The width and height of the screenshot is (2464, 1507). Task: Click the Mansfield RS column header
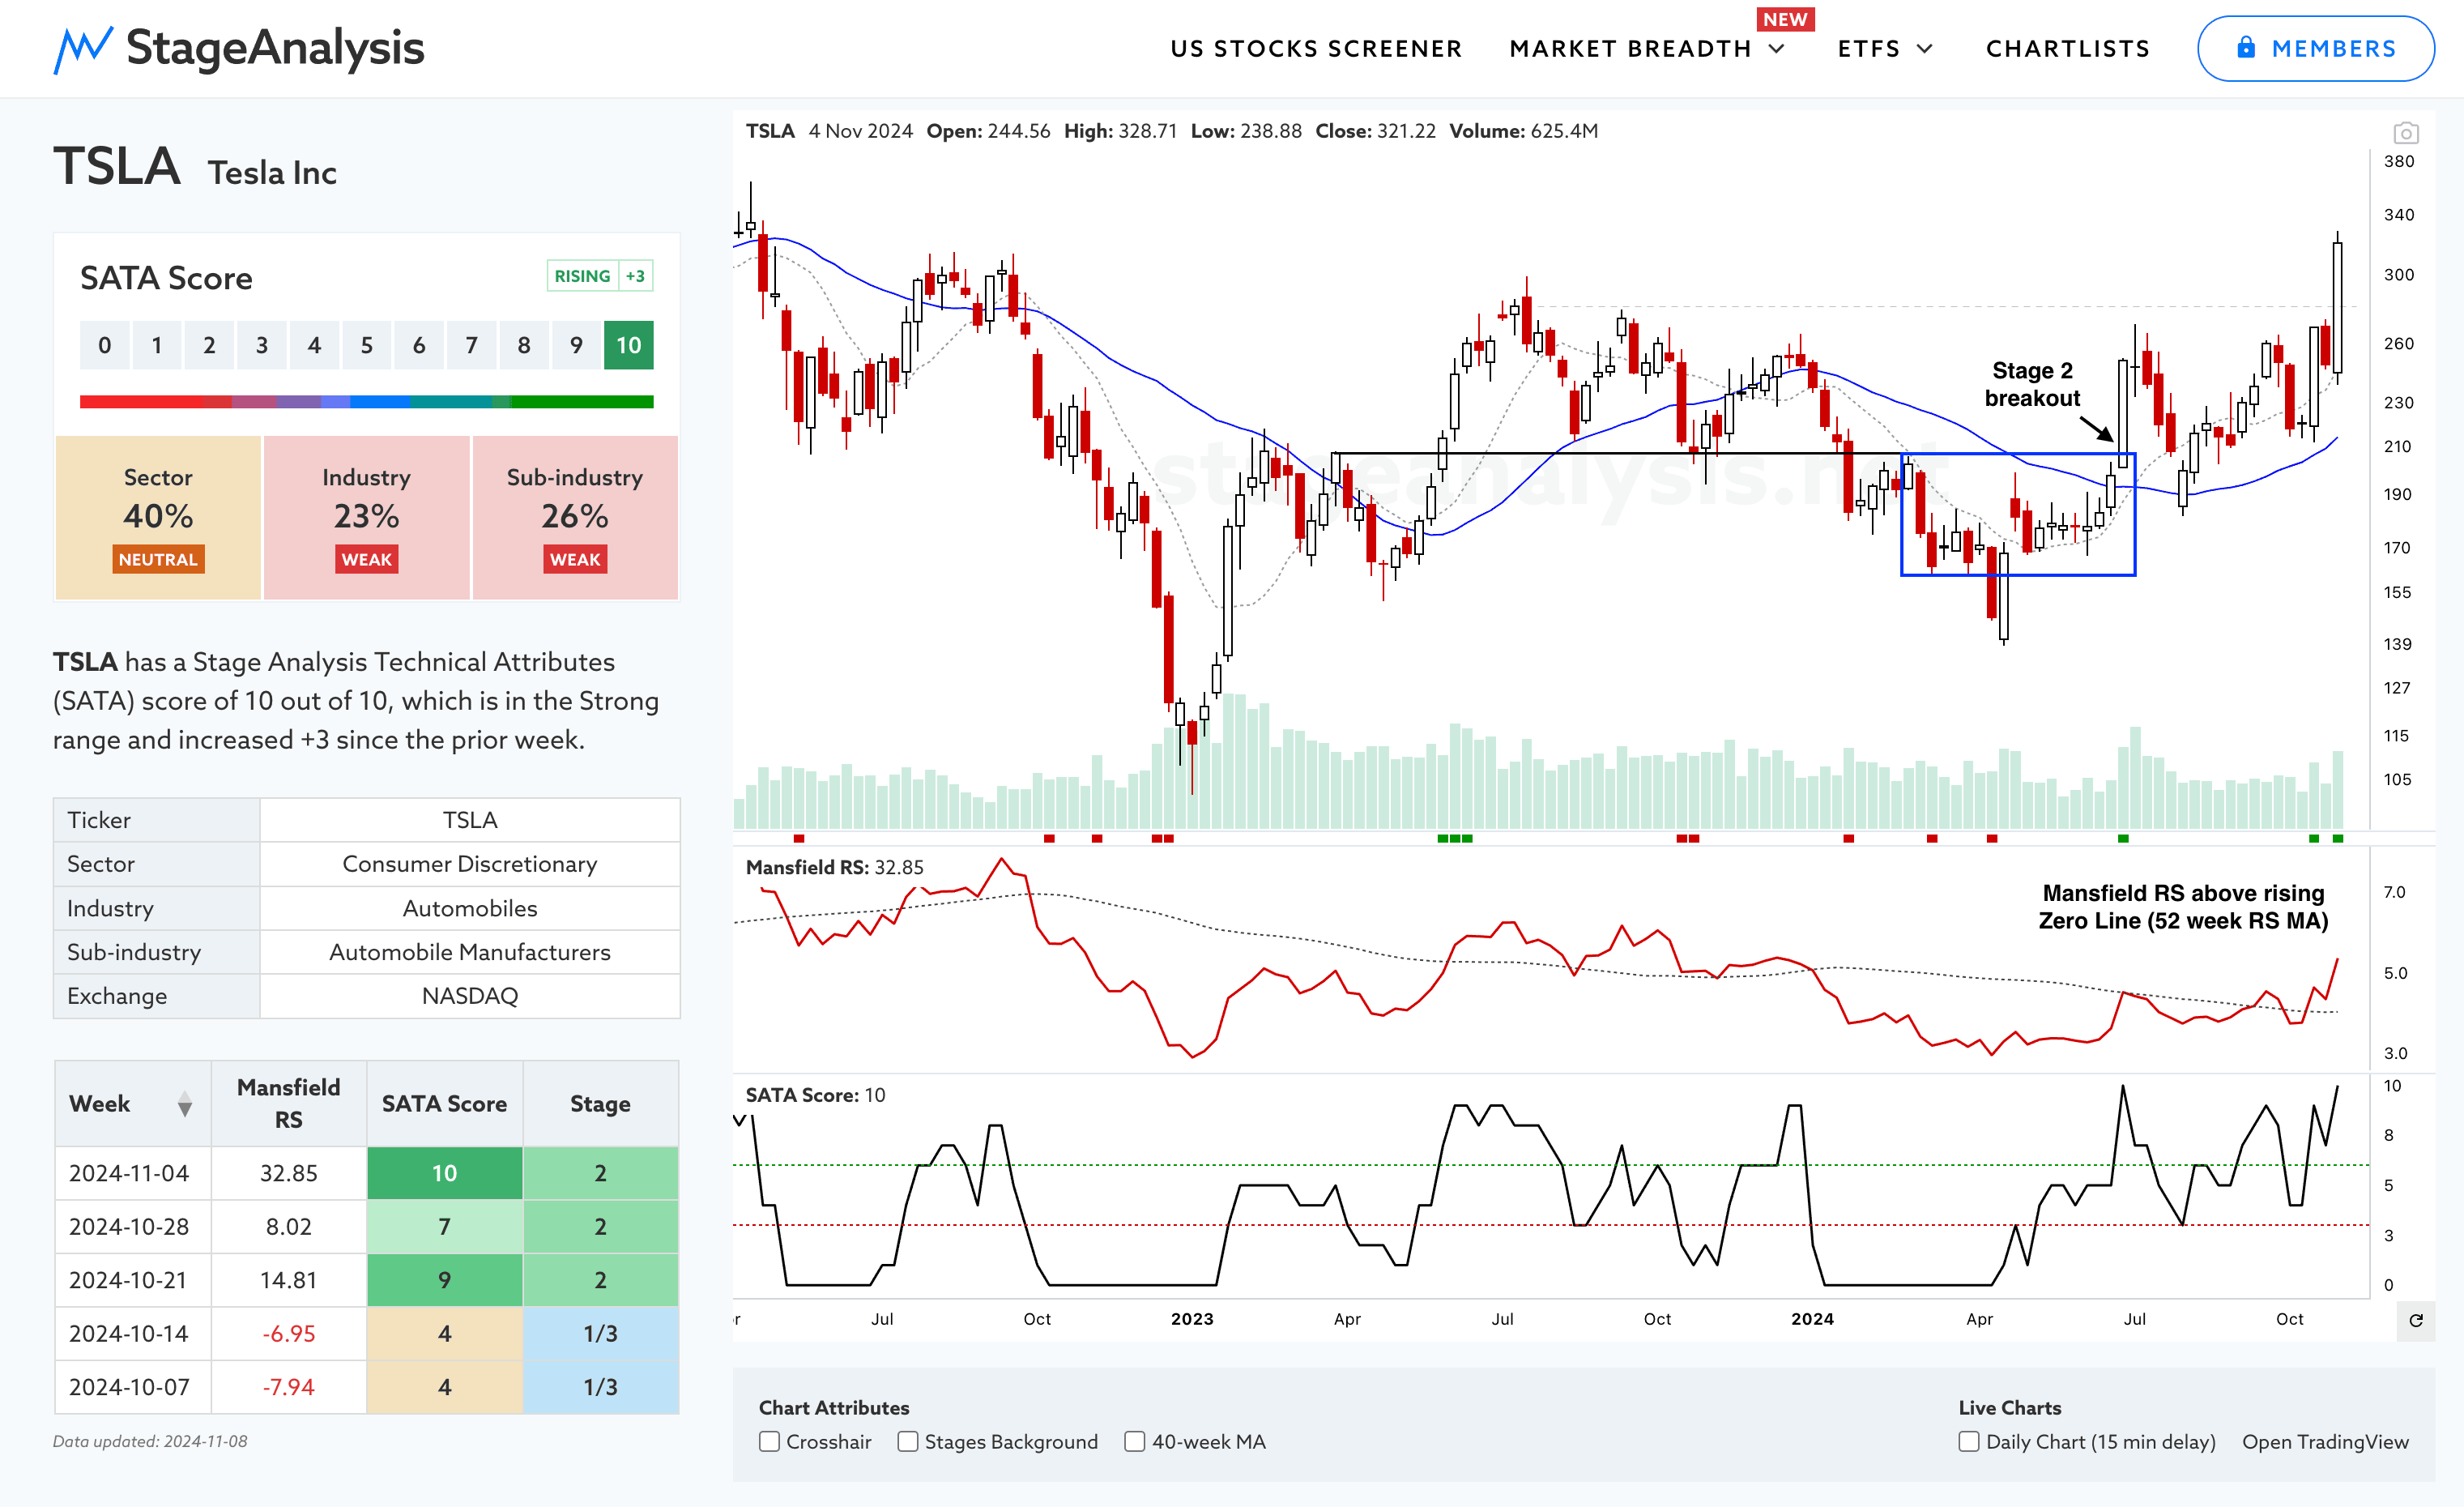pos(288,1103)
